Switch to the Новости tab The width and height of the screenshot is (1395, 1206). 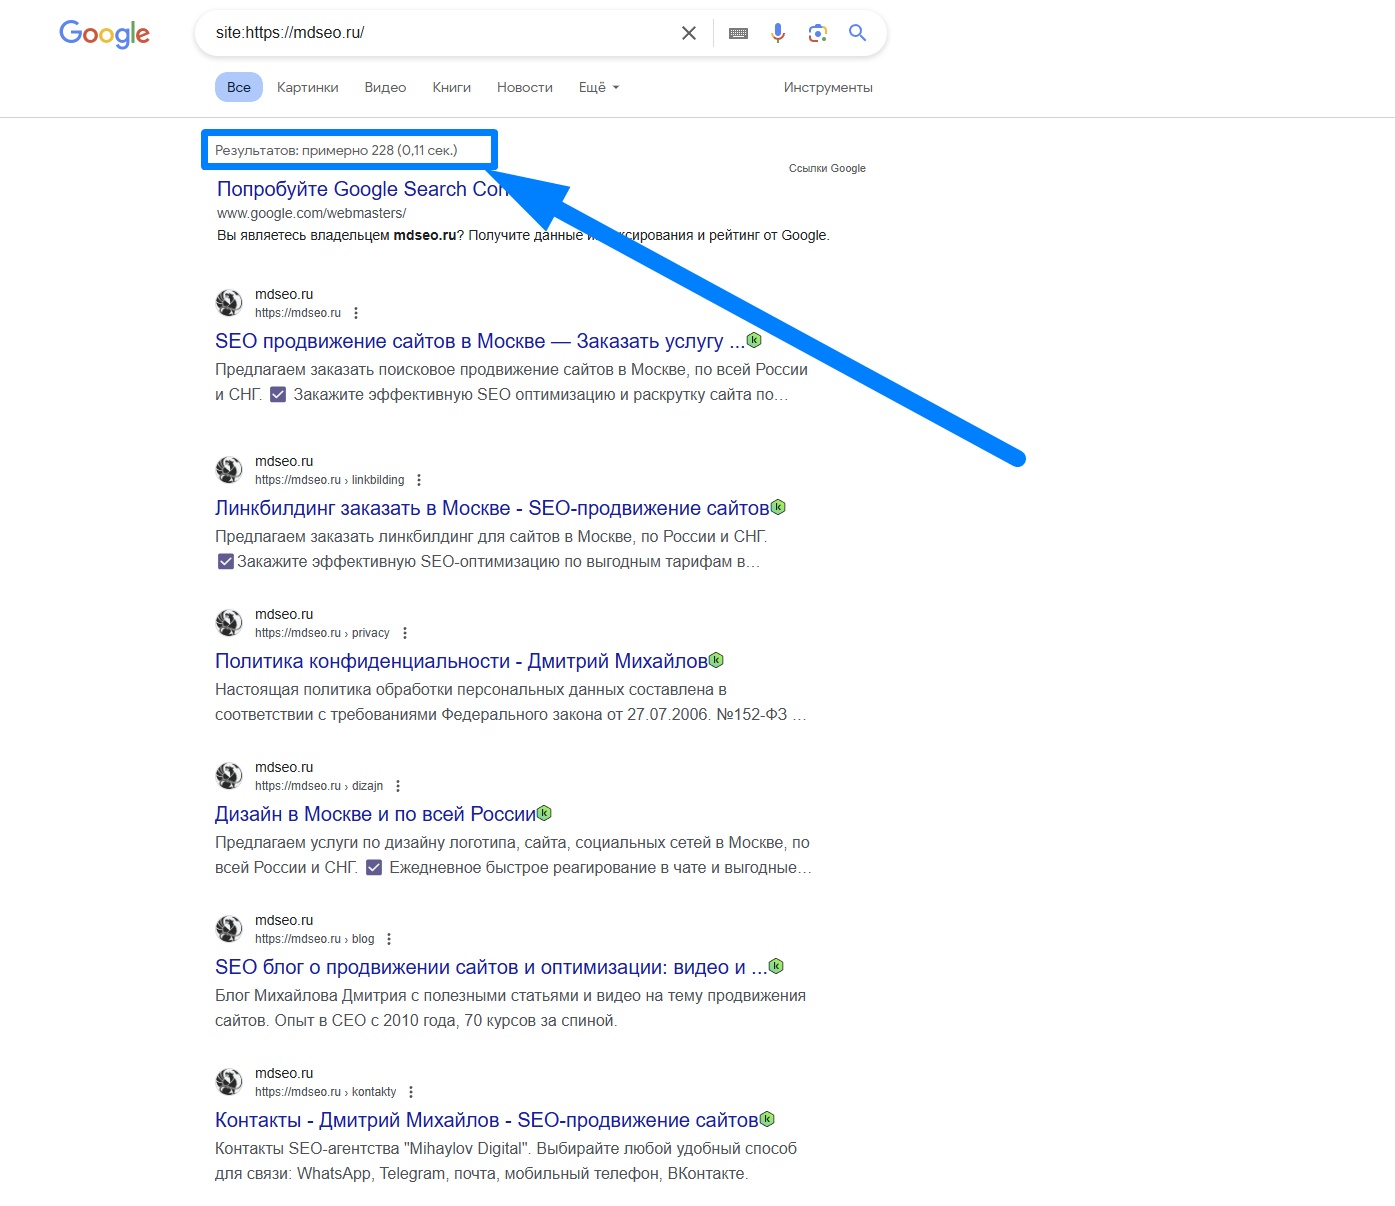click(x=525, y=87)
